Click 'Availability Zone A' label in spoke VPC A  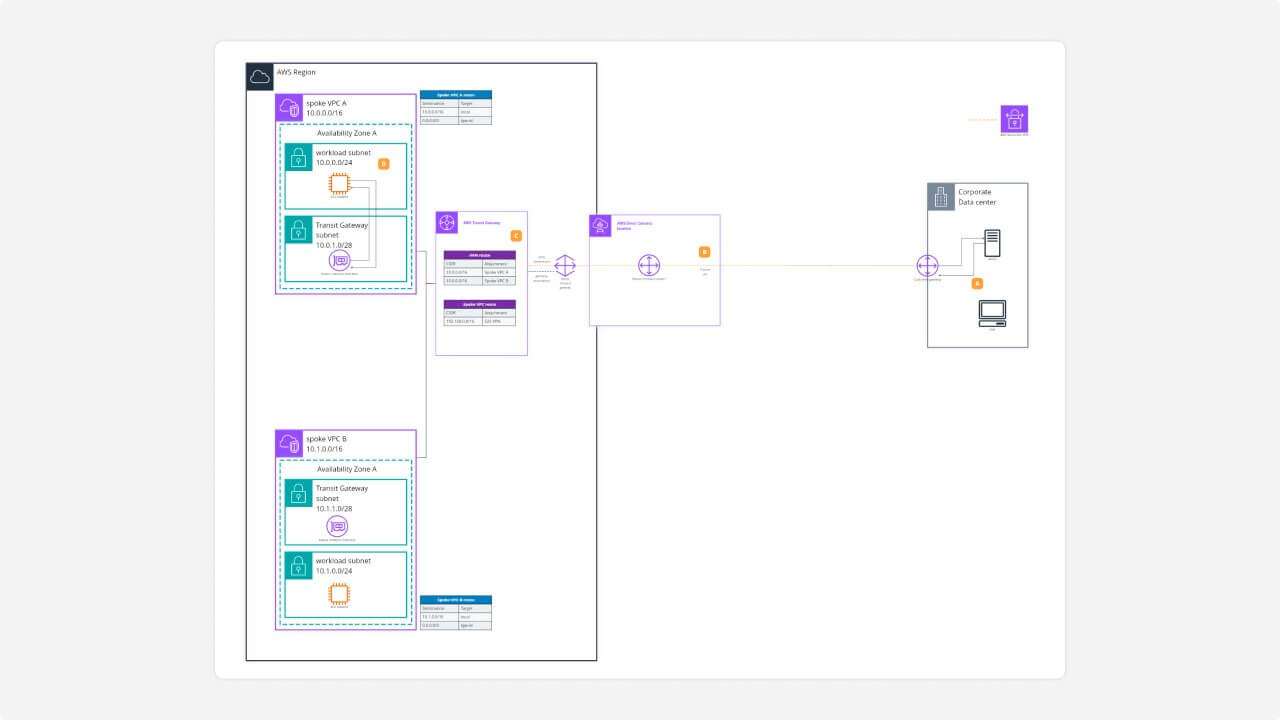click(347, 133)
